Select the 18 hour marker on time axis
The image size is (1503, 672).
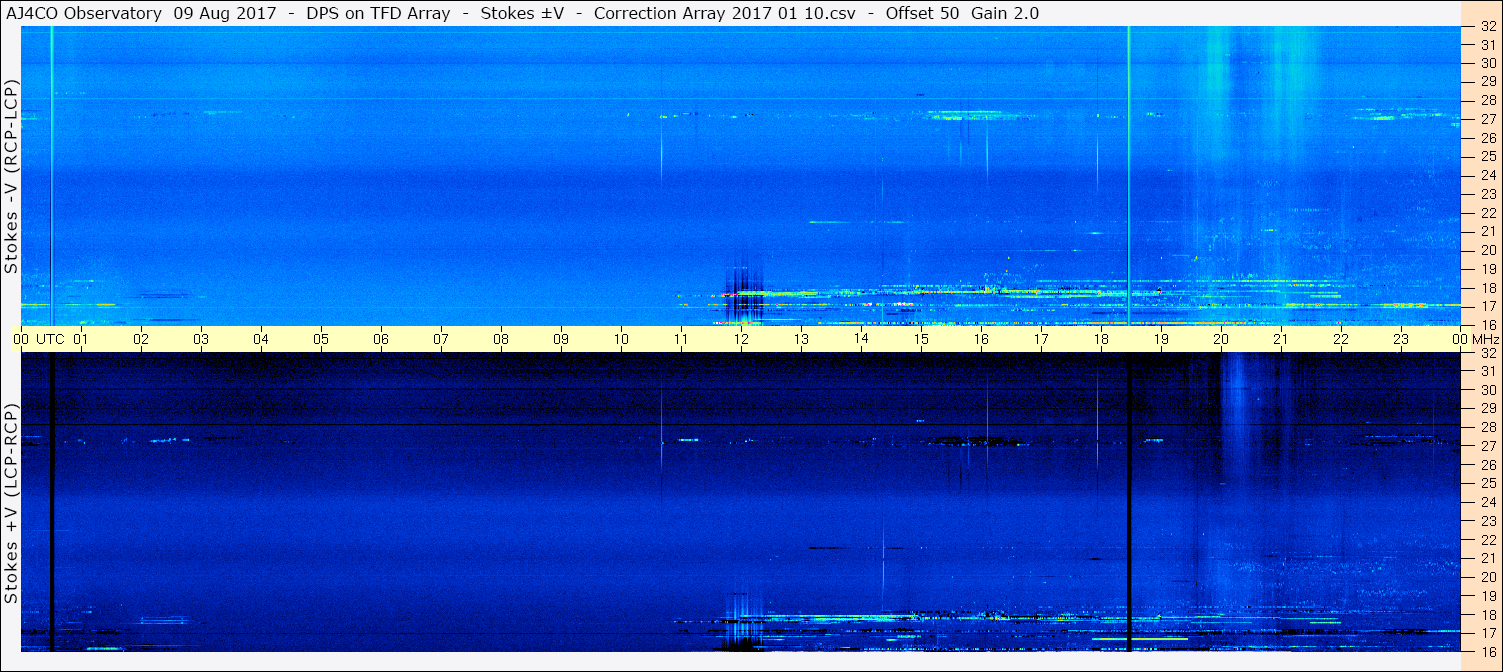[1101, 339]
